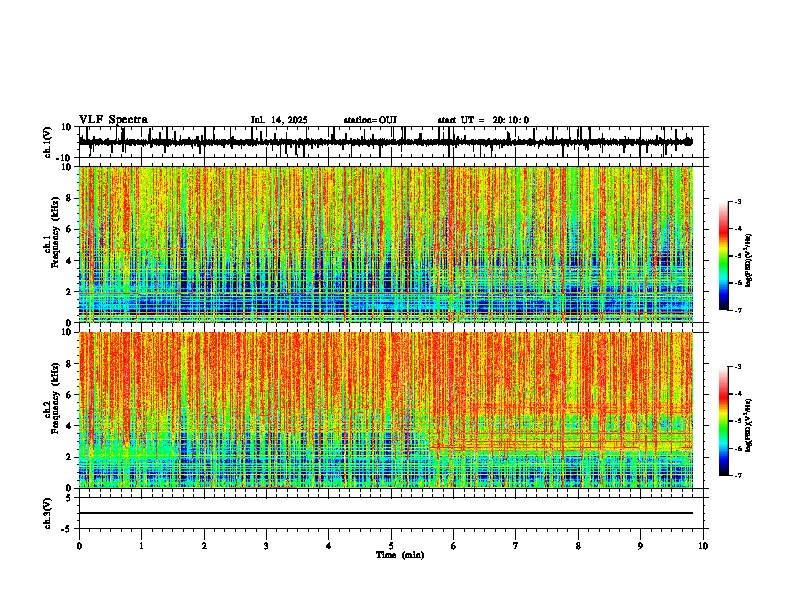Screen dimensions: 792x612
Task: Click inside the ch.1 voltage waveform panel
Action: pos(391,142)
